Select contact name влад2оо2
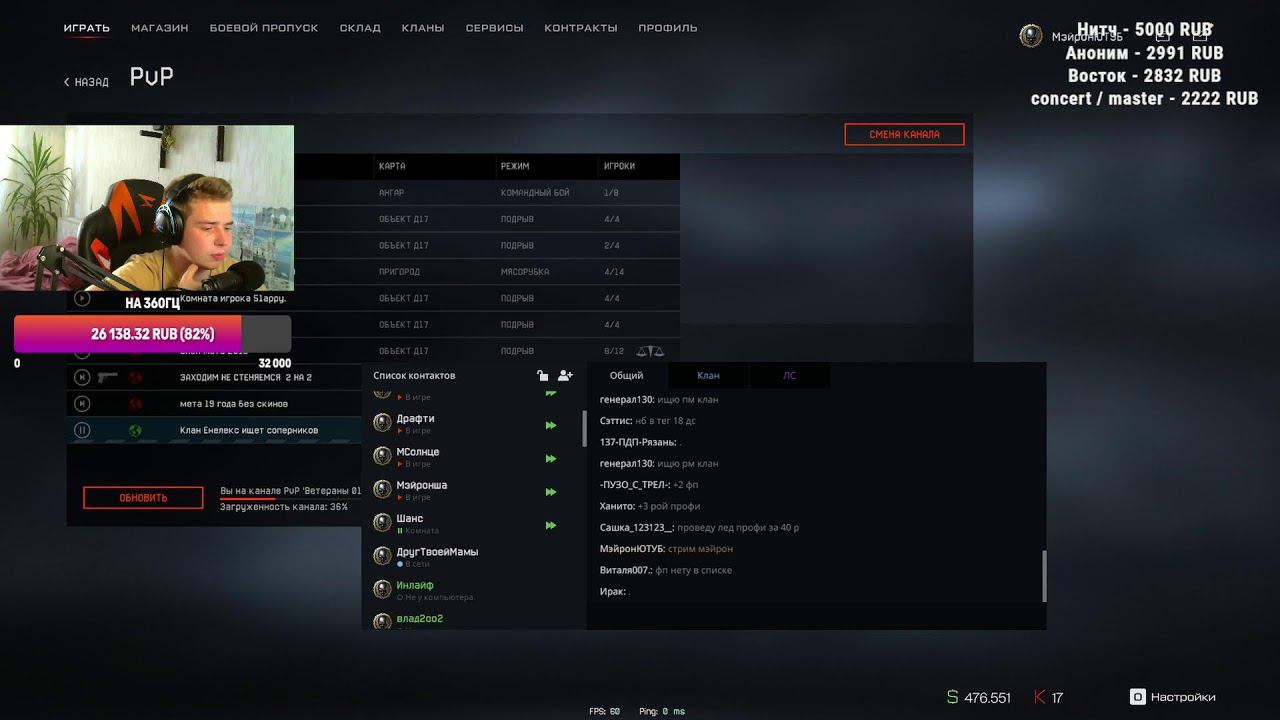 (419, 618)
